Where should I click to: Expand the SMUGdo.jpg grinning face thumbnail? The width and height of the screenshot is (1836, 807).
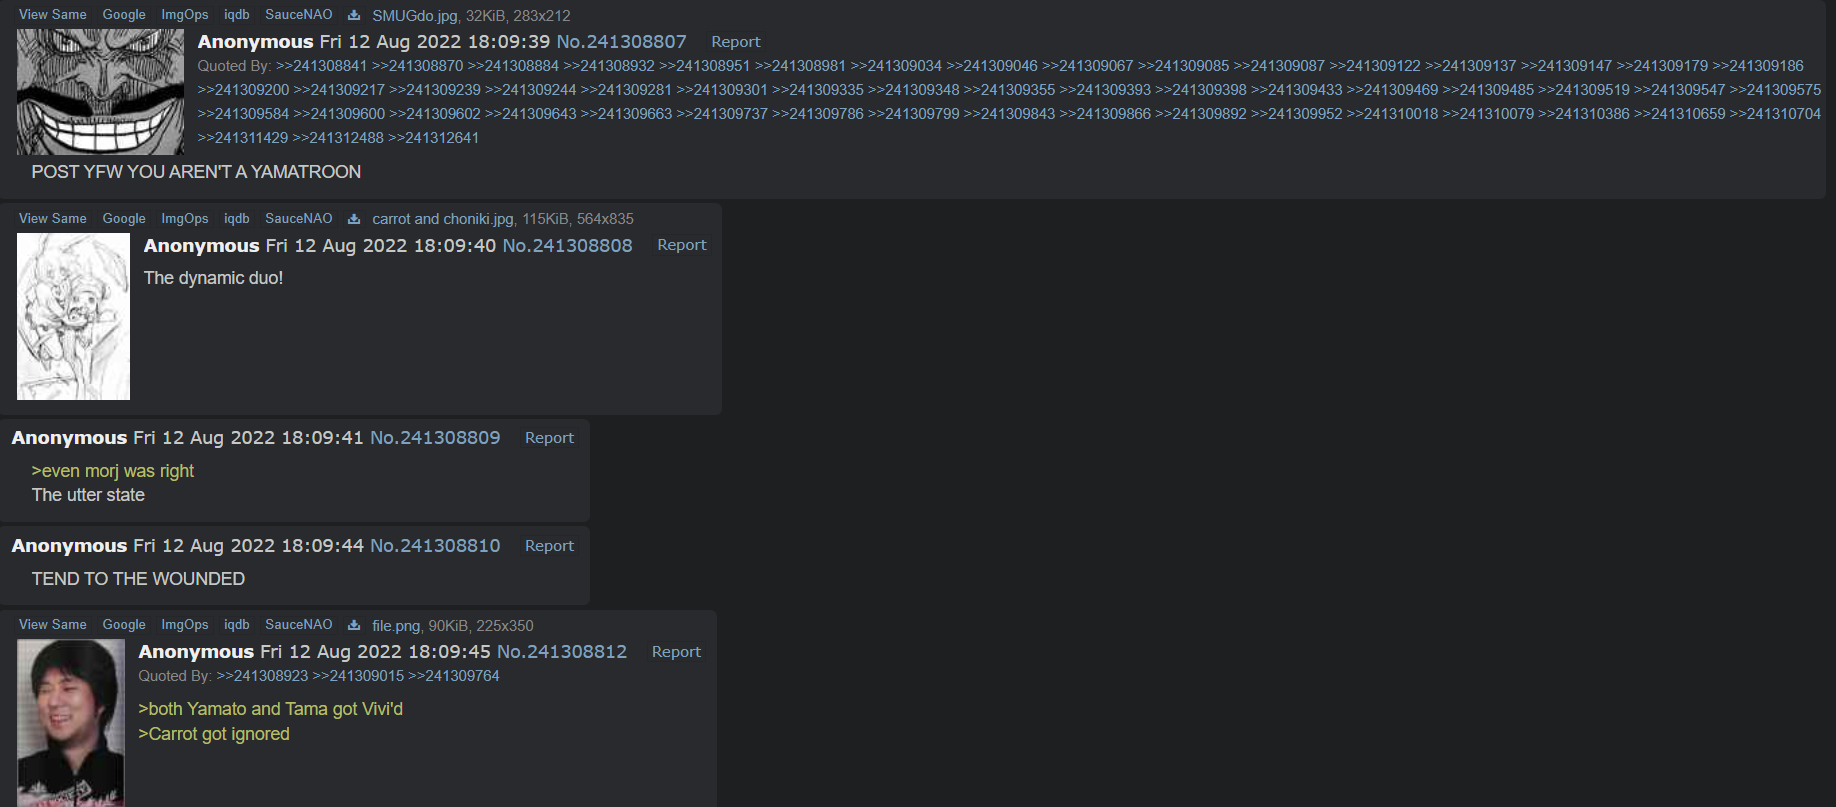(100, 91)
